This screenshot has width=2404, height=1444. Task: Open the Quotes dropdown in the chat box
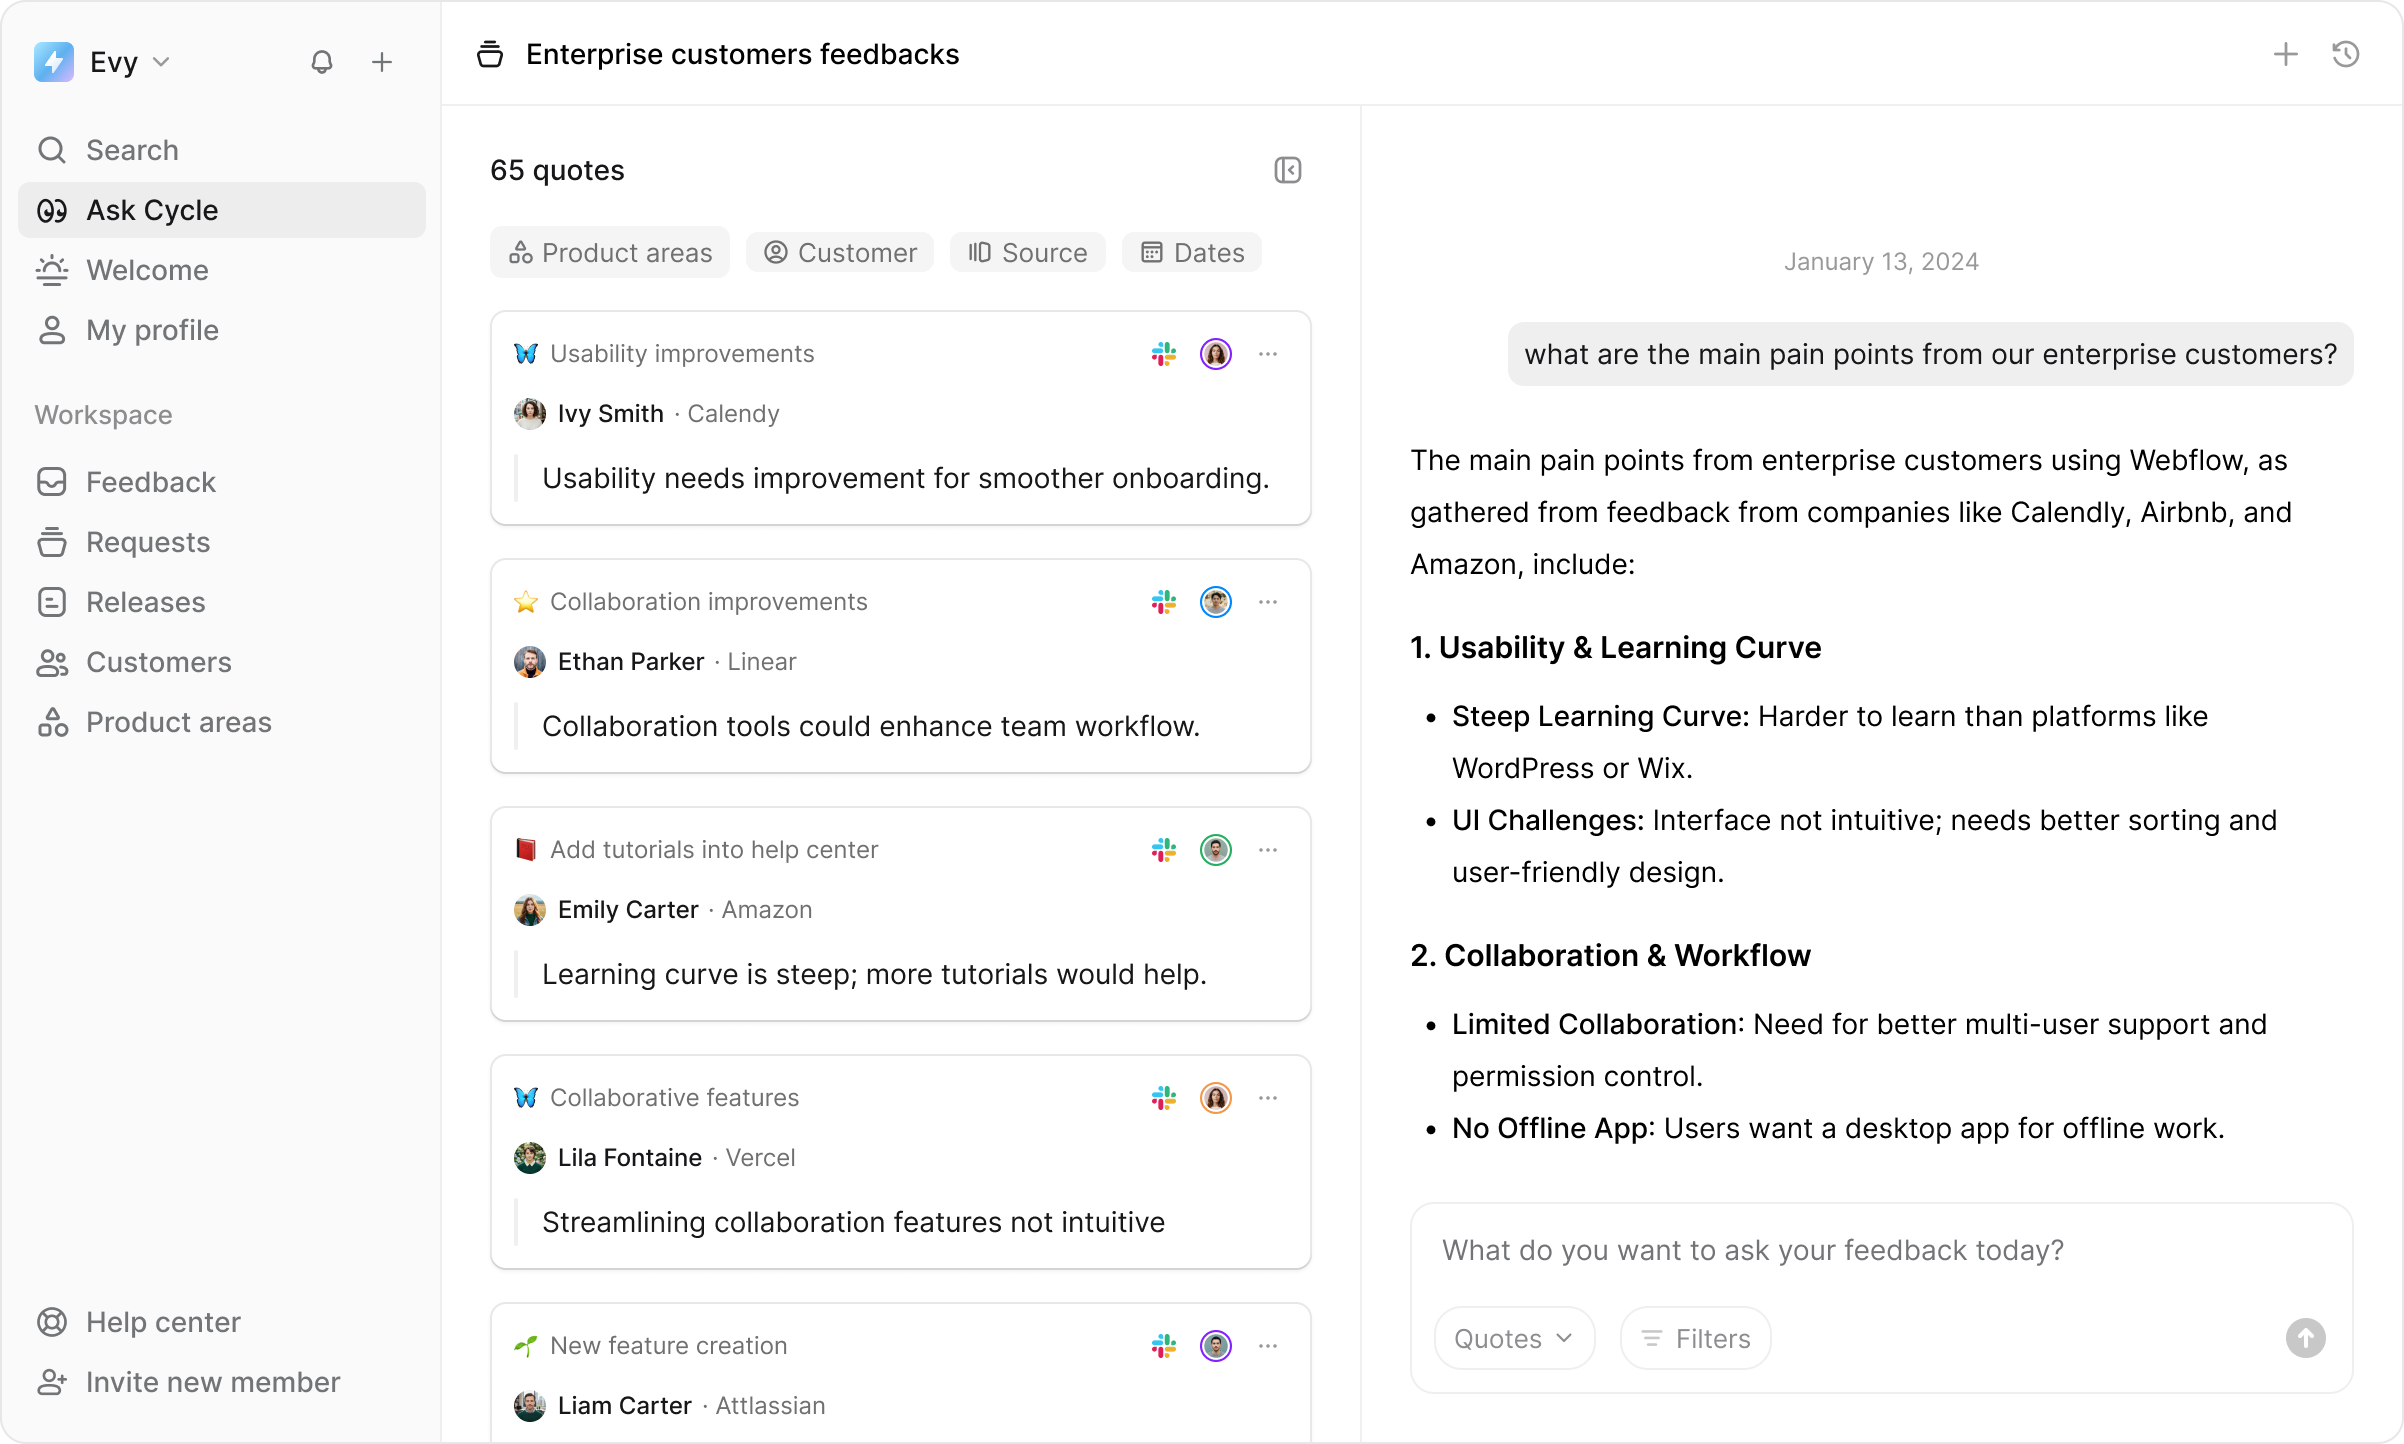point(1513,1338)
